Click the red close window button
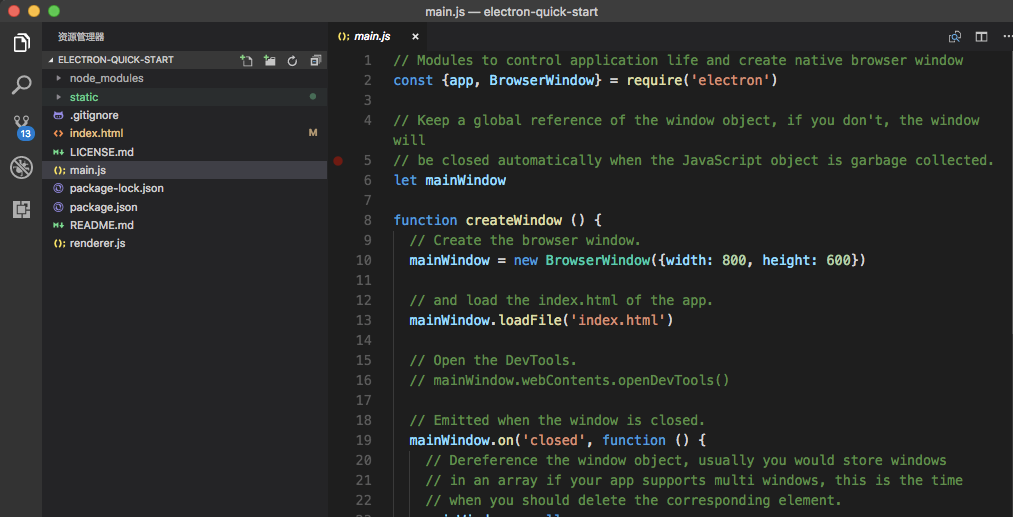Screen dimensions: 1013x517 [14, 11]
